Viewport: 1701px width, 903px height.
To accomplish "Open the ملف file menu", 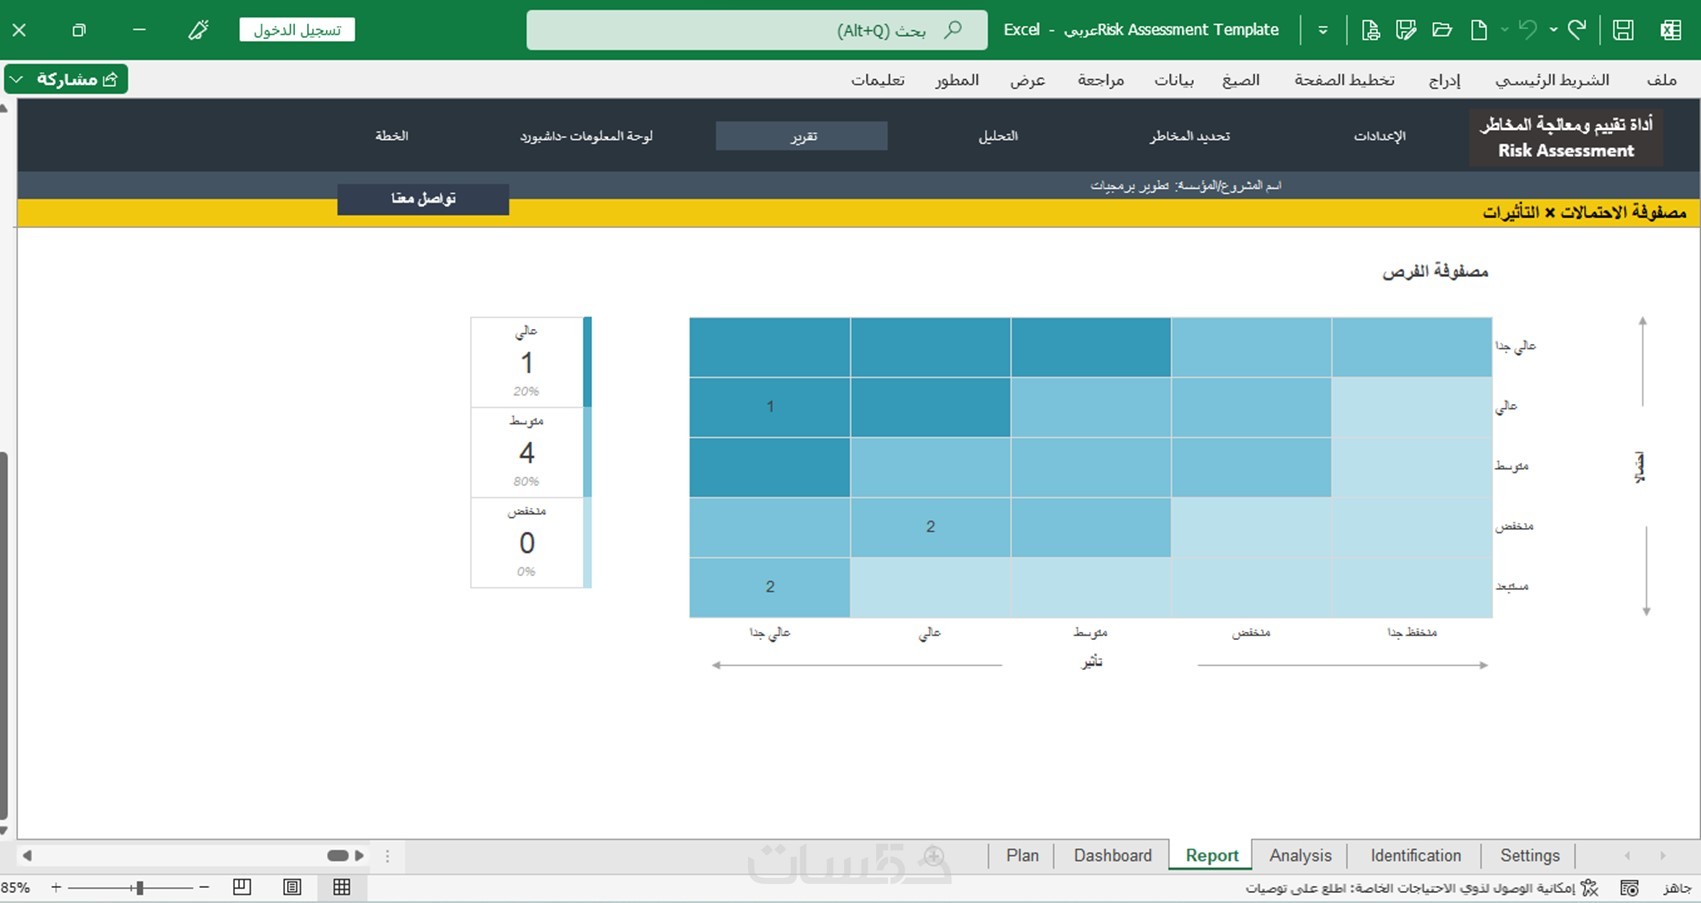I will (x=1662, y=80).
